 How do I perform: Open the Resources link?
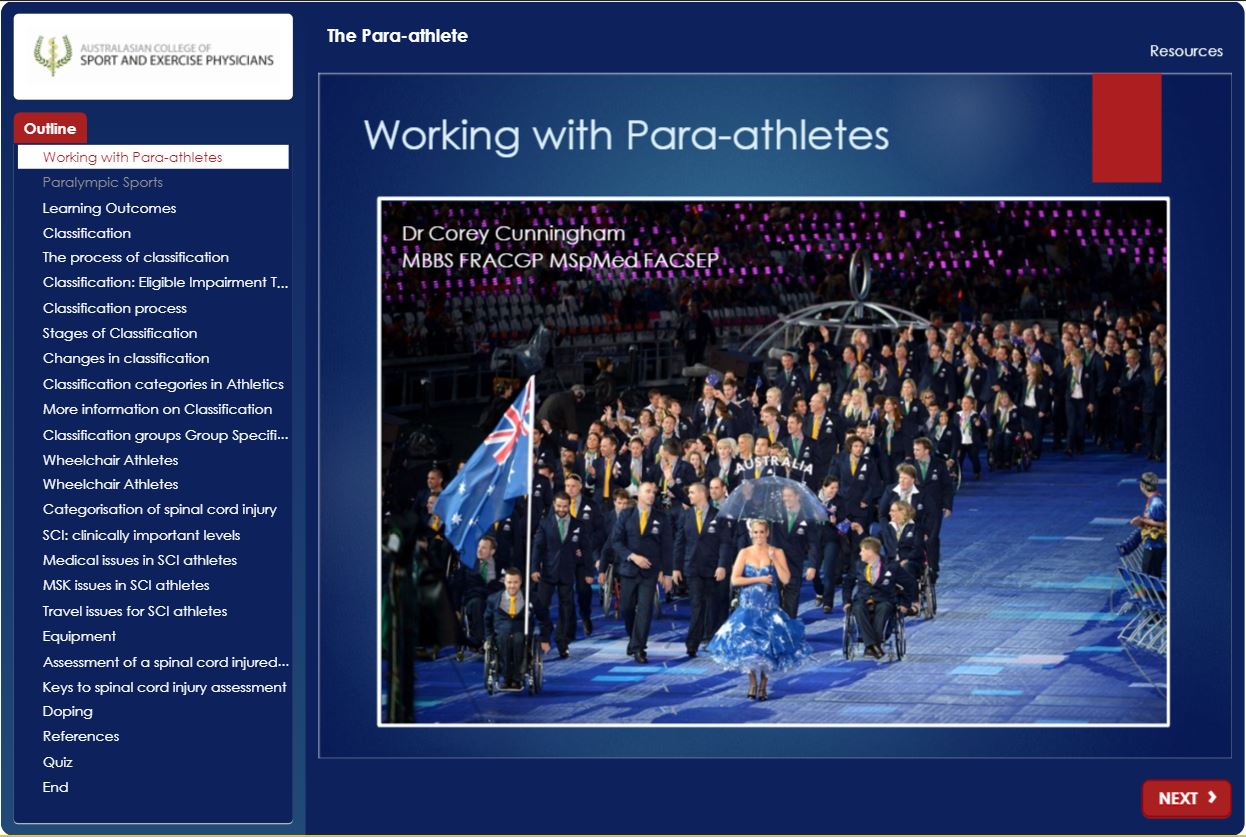click(1185, 51)
